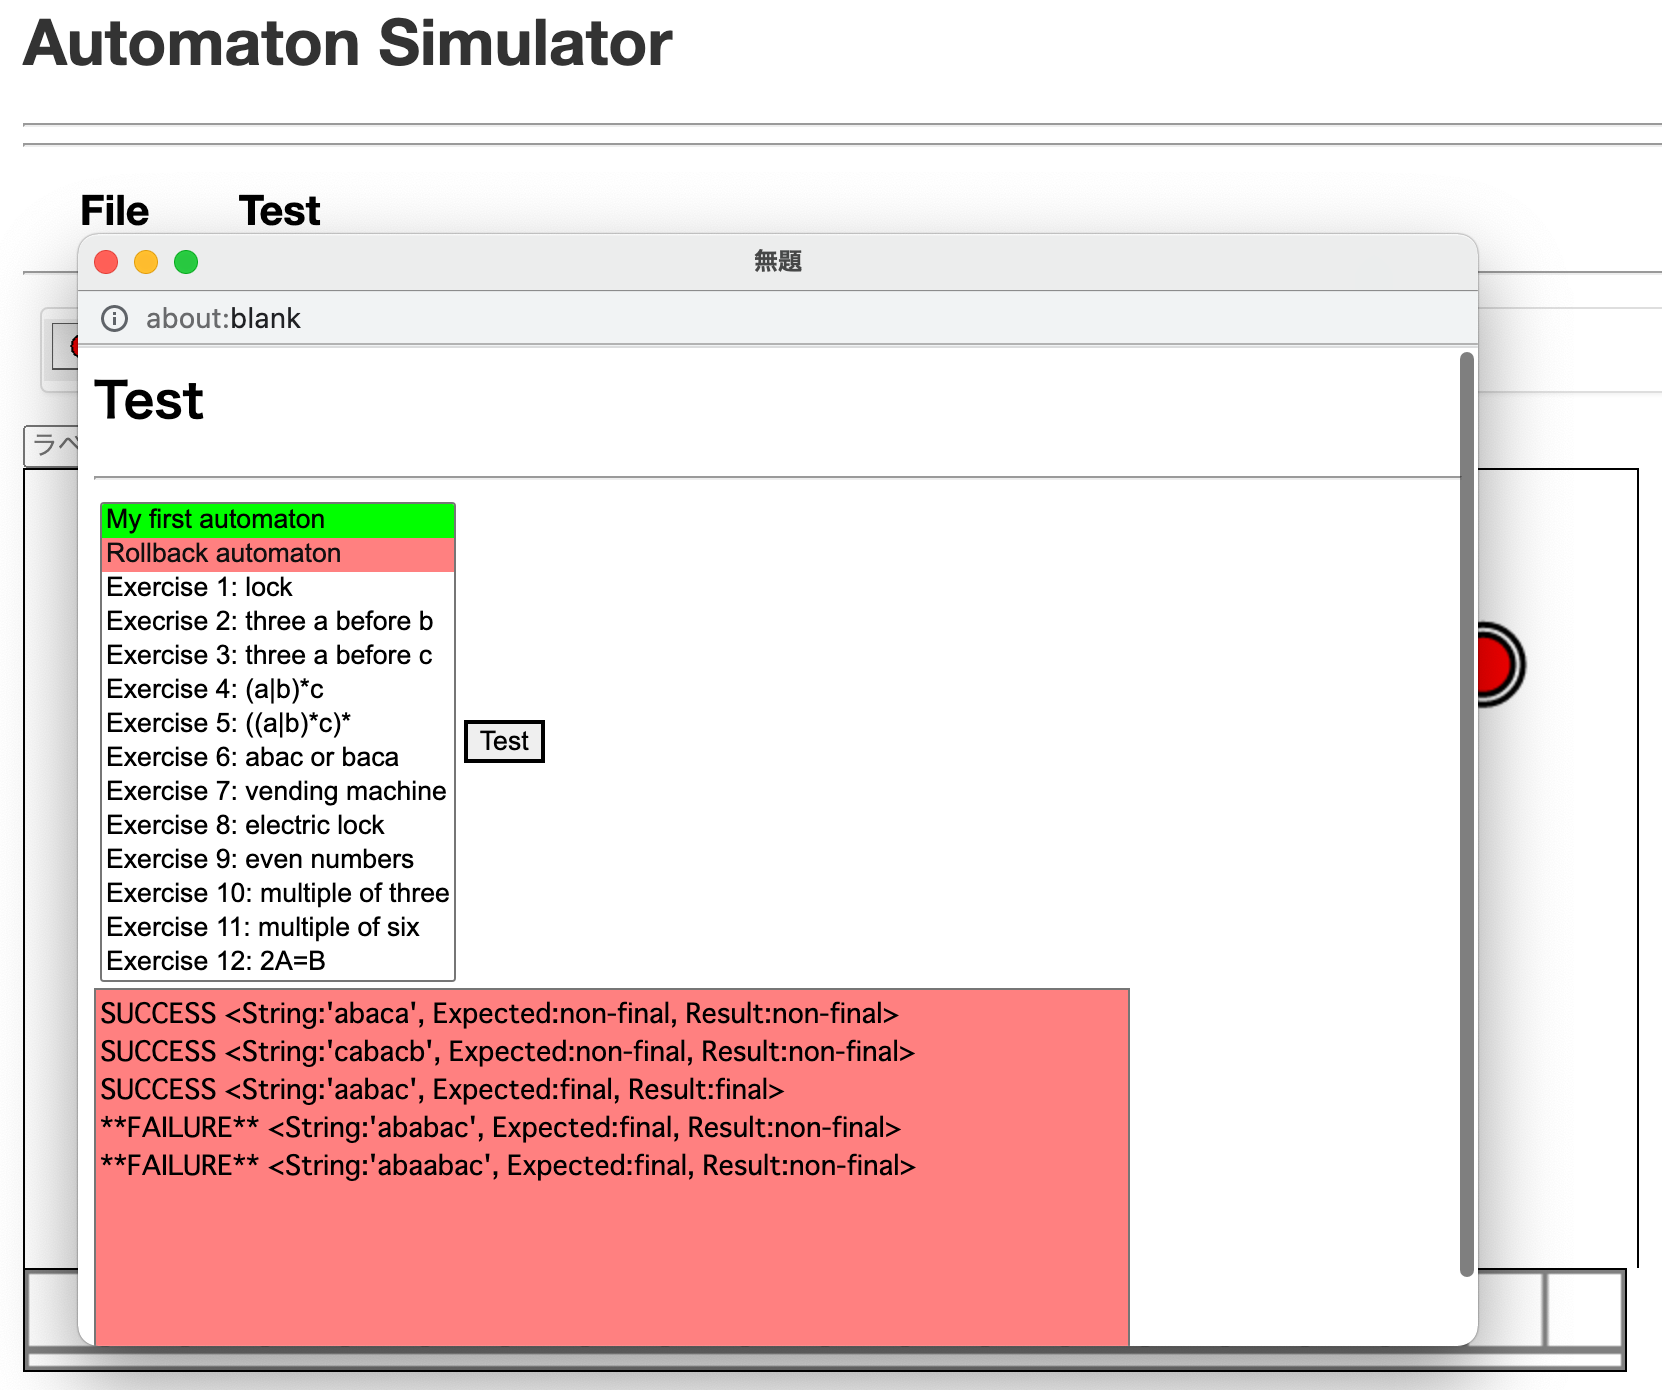This screenshot has width=1662, height=1390.
Task: Open the File menu
Action: [x=114, y=211]
